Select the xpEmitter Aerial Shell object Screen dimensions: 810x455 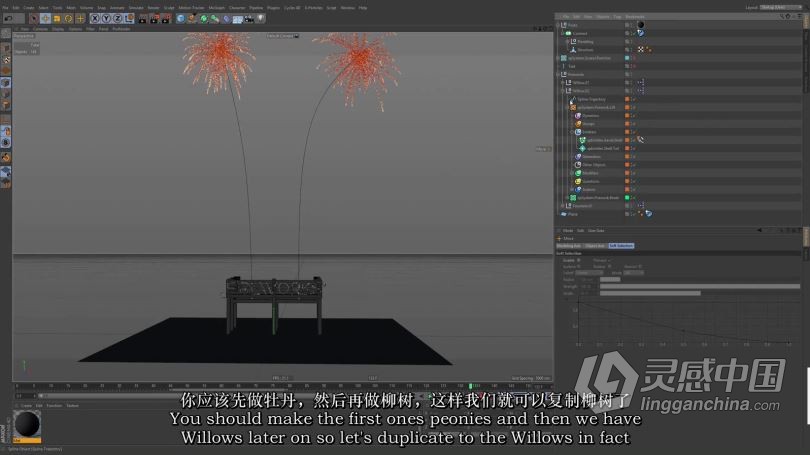(x=604, y=140)
